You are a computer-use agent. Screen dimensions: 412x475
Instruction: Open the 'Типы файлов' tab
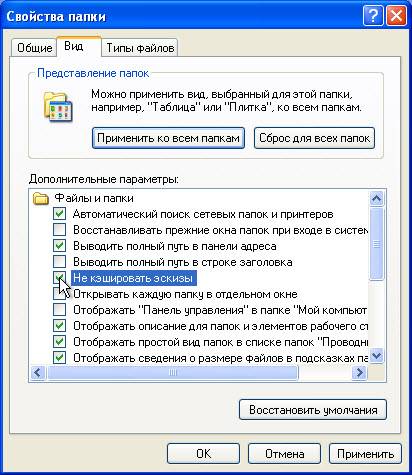[140, 48]
